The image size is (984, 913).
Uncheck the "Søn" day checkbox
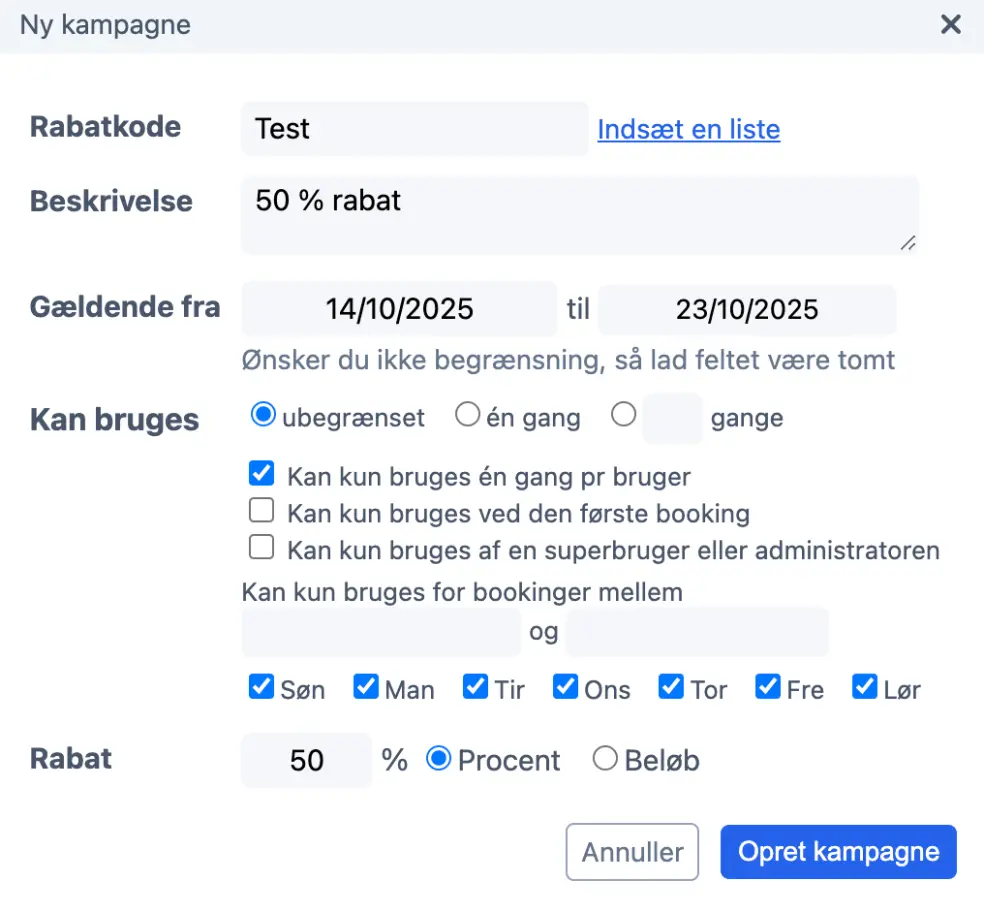pyautogui.click(x=261, y=687)
